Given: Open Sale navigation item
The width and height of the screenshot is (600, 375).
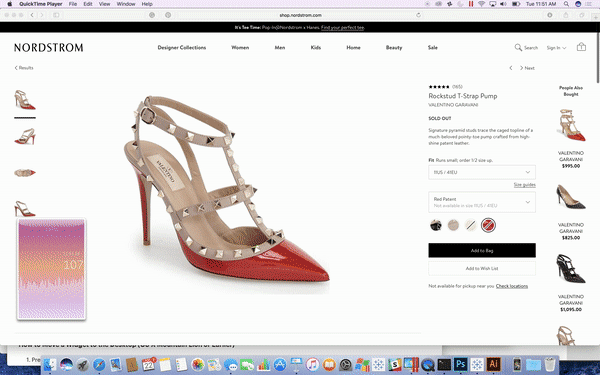Looking at the screenshot, I should pyautogui.click(x=433, y=47).
